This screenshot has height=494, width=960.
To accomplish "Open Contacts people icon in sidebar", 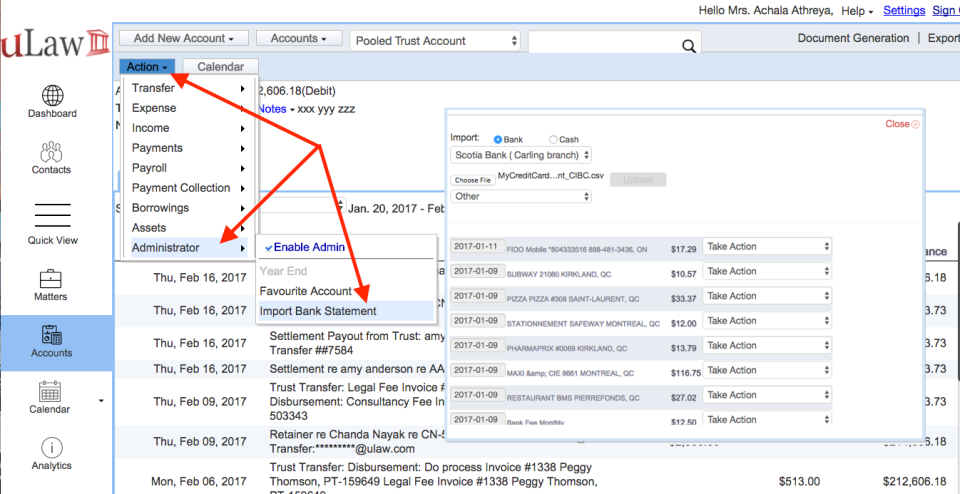I will (x=52, y=152).
